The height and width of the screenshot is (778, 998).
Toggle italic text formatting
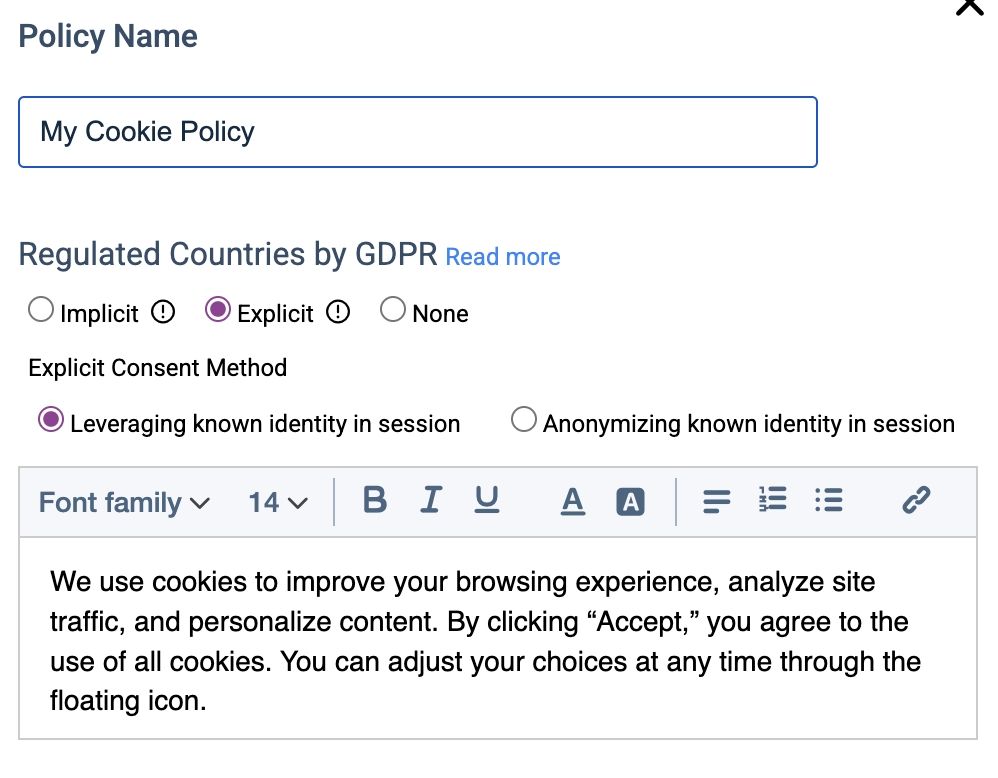click(x=431, y=500)
